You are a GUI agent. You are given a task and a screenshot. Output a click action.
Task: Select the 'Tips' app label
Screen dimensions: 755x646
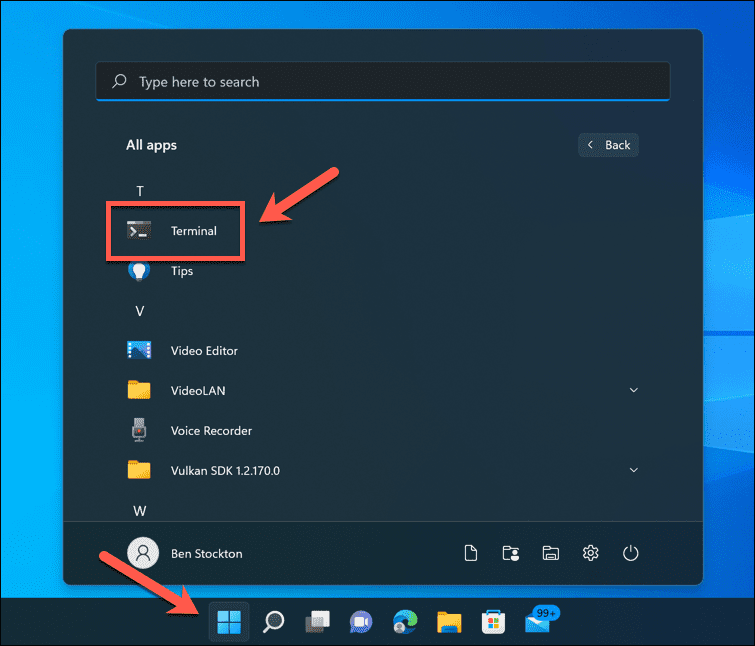click(182, 271)
